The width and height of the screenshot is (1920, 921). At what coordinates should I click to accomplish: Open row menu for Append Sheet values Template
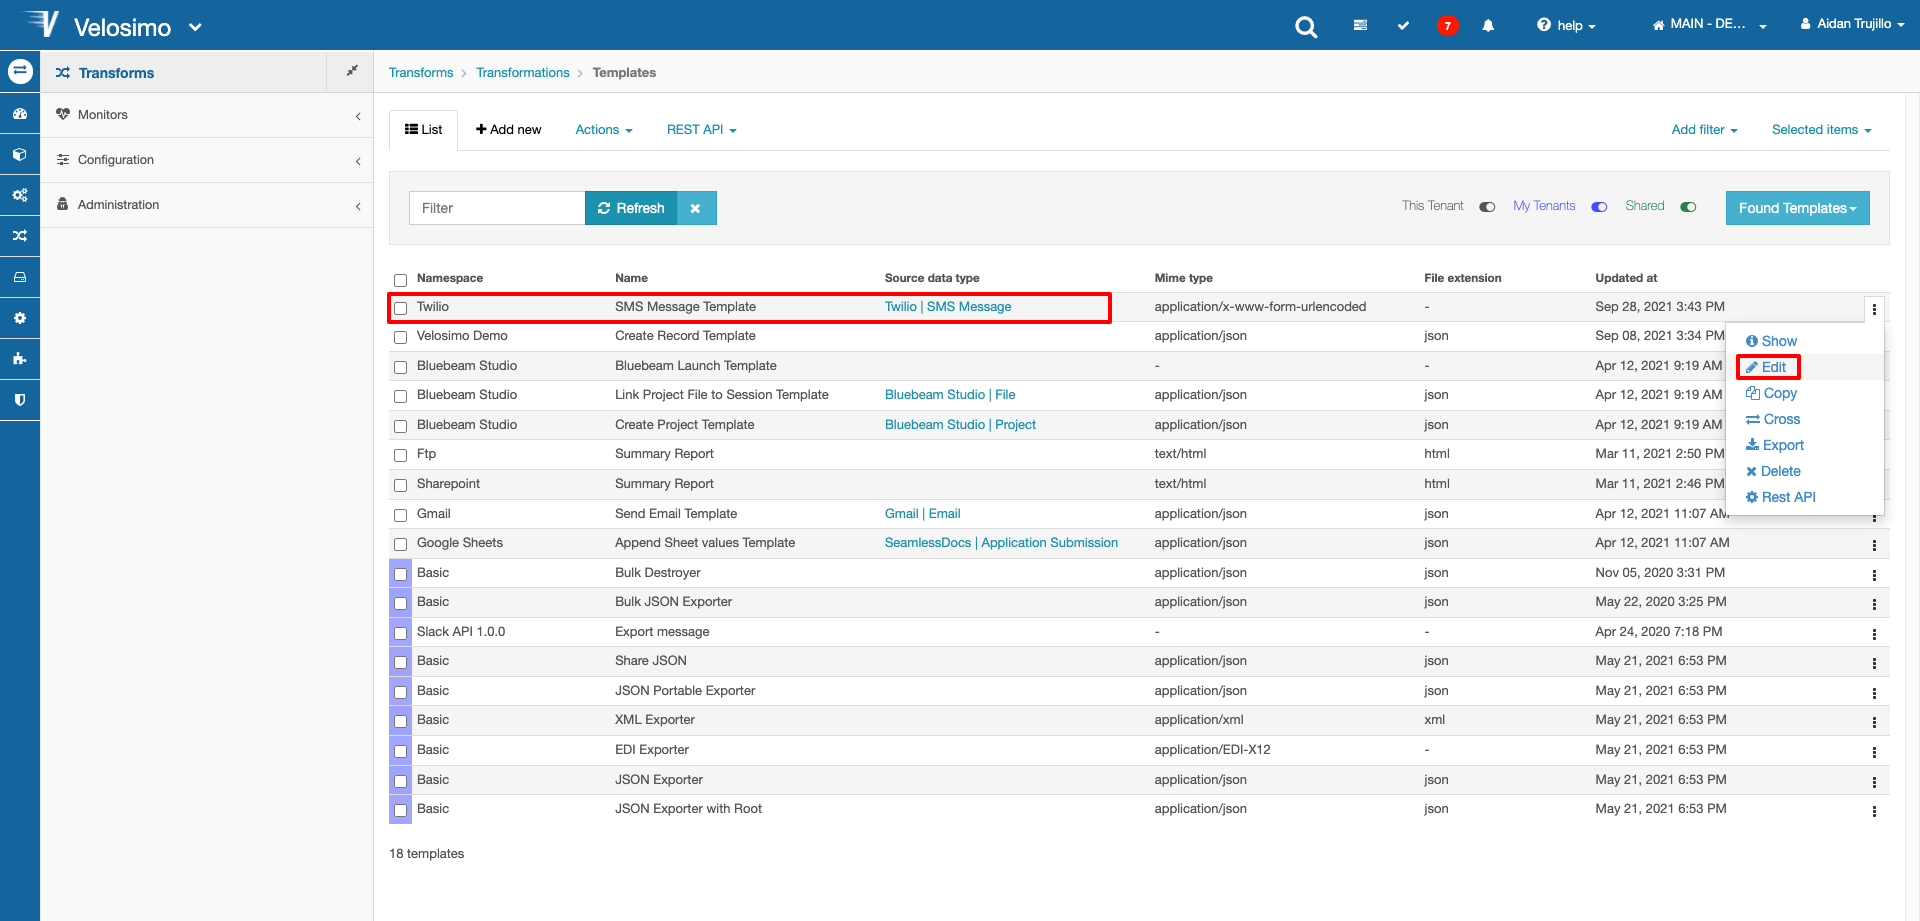click(1874, 545)
